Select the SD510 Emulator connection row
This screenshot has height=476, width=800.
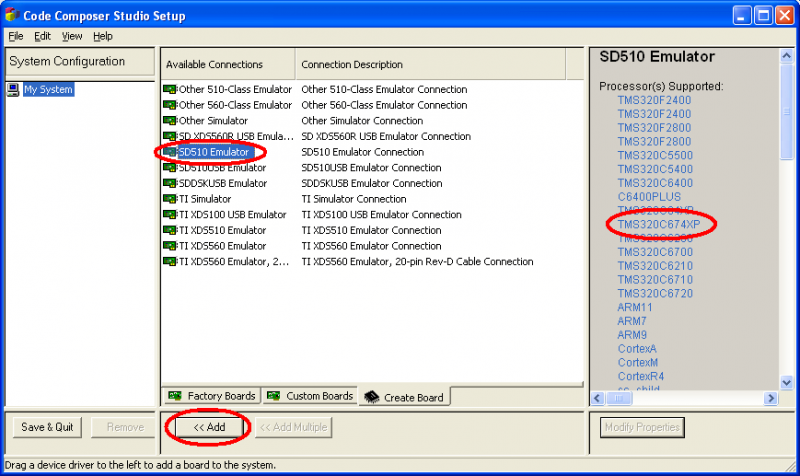[x=372, y=152]
